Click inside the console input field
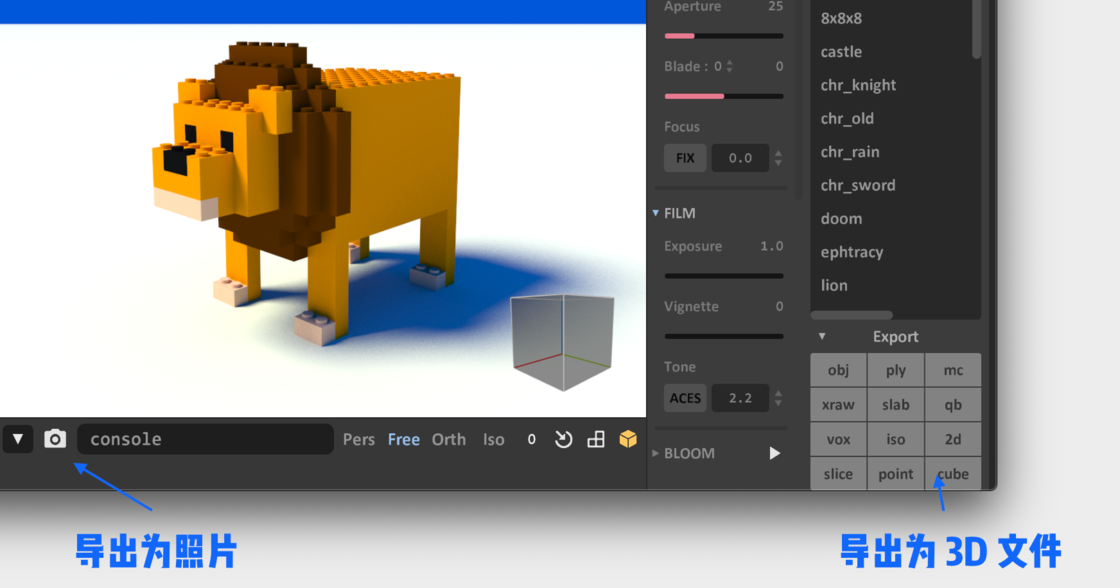Image resolution: width=1120 pixels, height=588 pixels. [205, 439]
